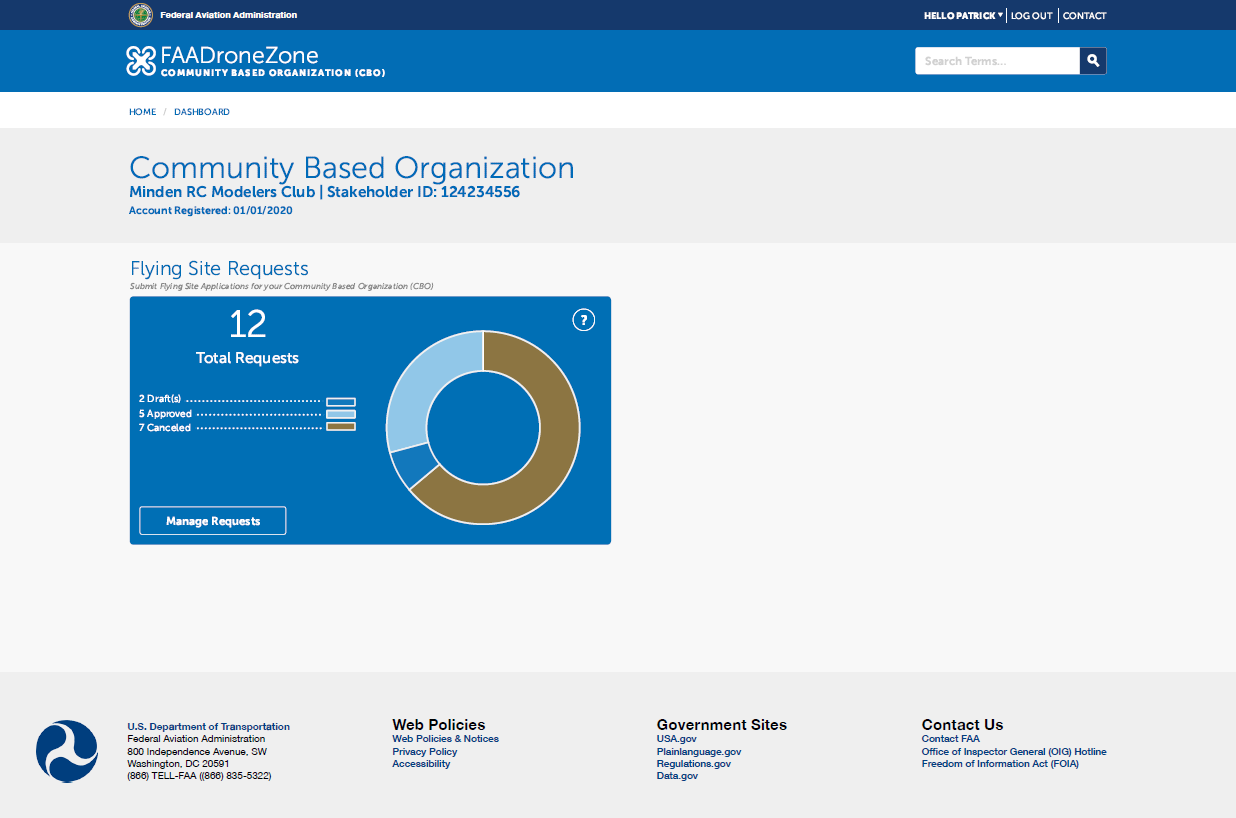The image size is (1236, 818).
Task: Go to Home breadcrumb
Action: point(142,112)
